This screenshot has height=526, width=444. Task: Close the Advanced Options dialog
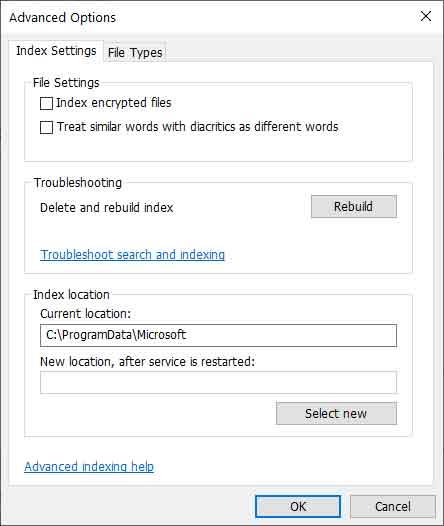(x=426, y=16)
